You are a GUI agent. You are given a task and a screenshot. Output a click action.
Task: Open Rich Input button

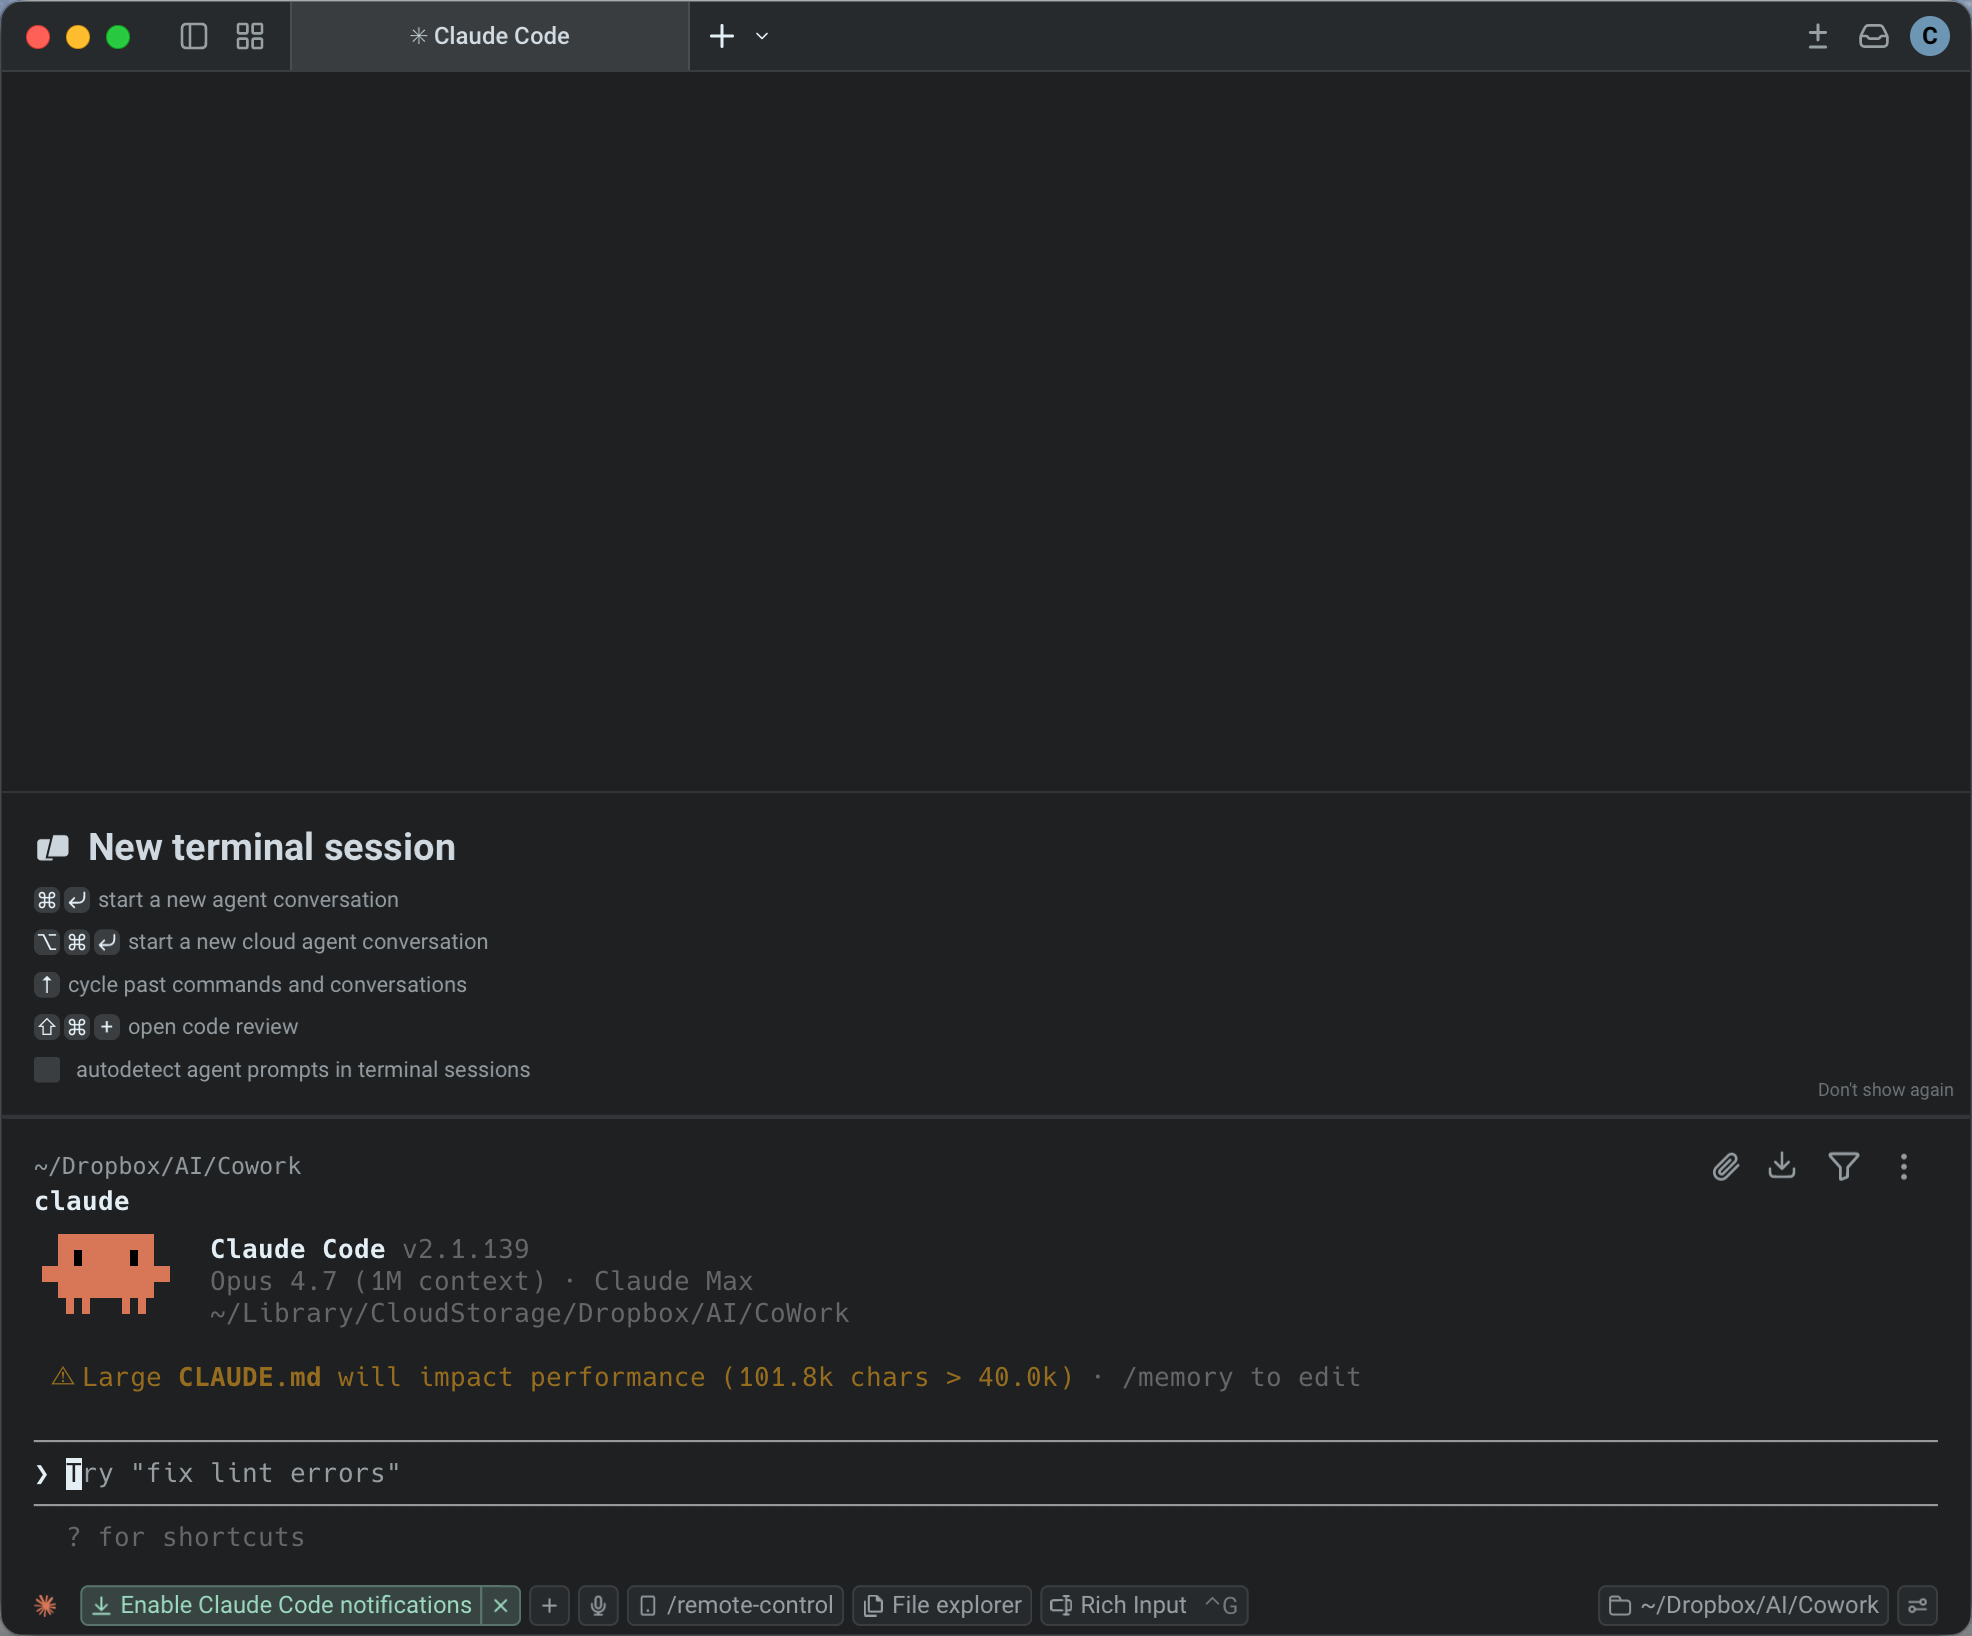click(1144, 1605)
